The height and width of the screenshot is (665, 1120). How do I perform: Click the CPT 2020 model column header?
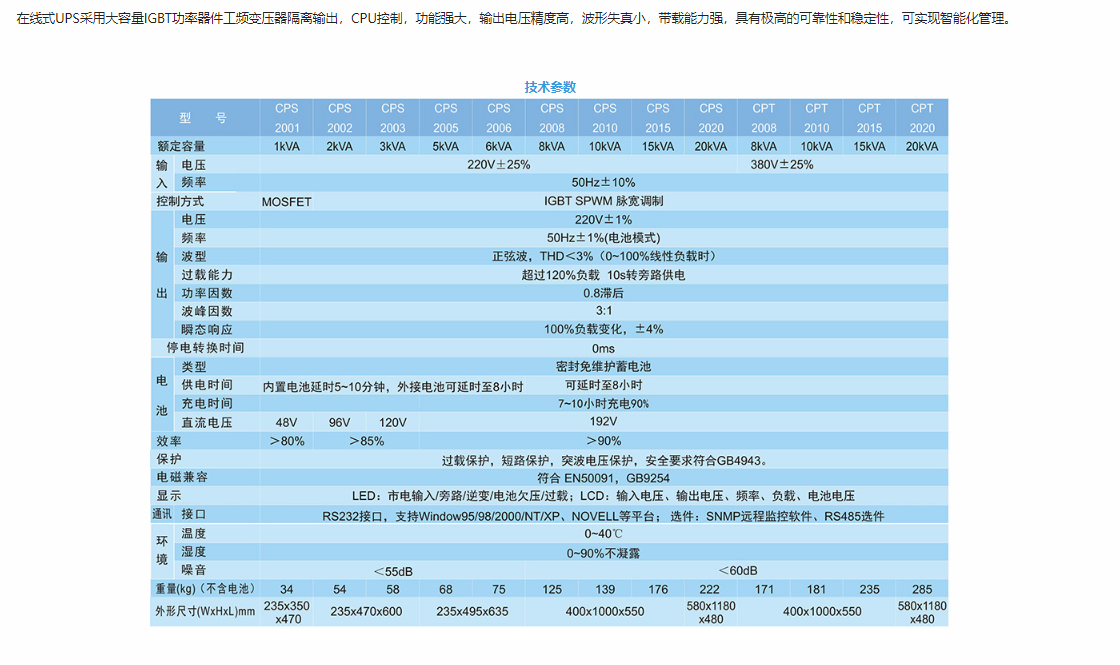point(921,118)
